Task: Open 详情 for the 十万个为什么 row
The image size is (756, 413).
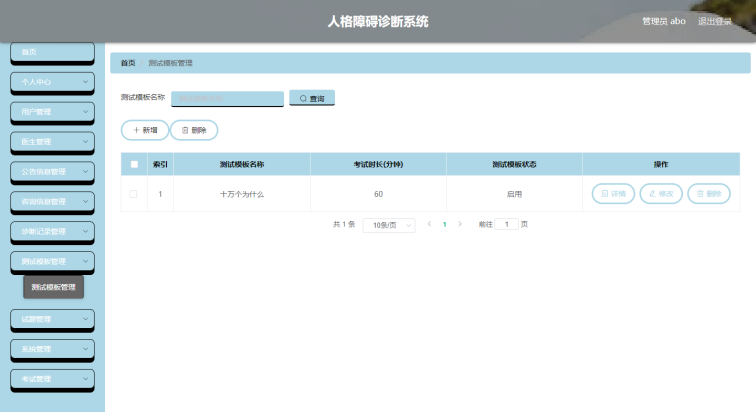Action: coord(613,194)
